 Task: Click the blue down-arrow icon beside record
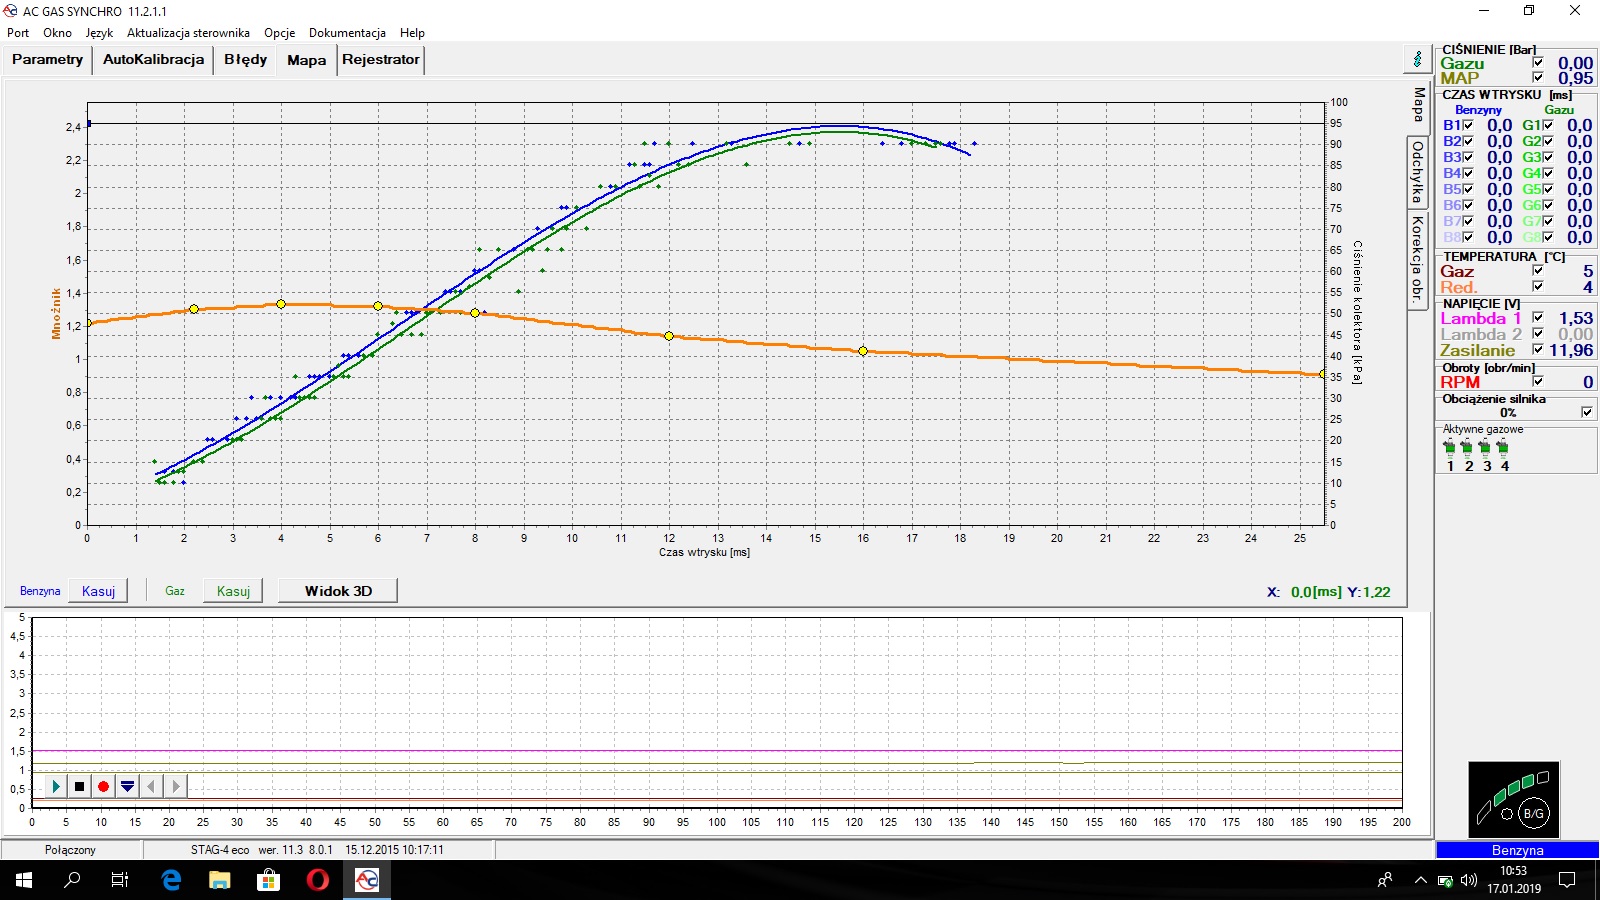click(x=127, y=787)
